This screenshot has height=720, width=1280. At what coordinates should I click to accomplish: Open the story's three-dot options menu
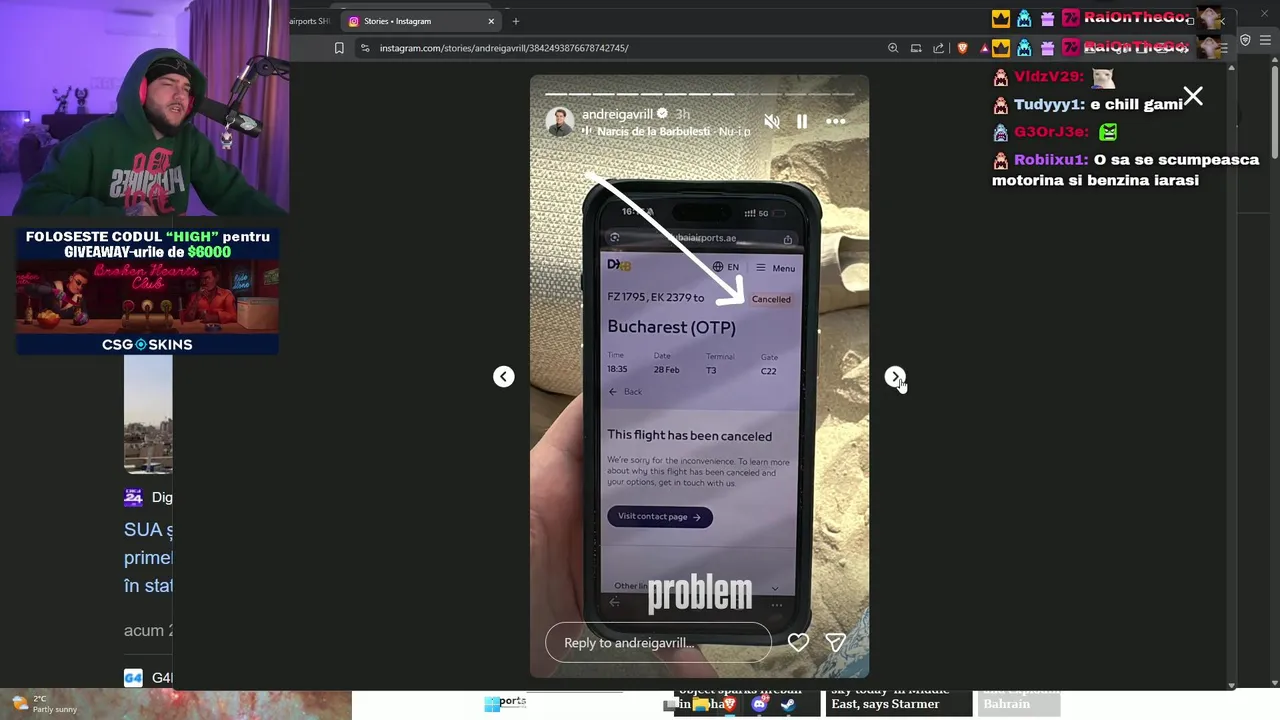(835, 122)
